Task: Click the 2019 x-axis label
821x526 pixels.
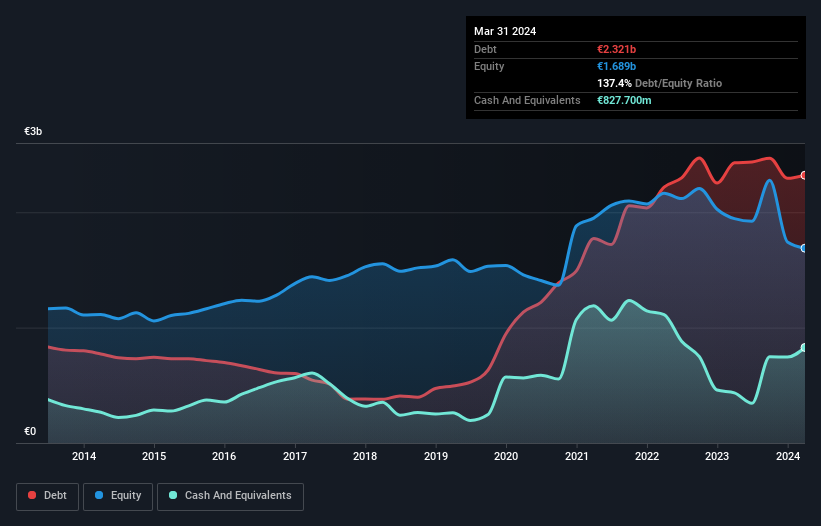Action: [436, 456]
